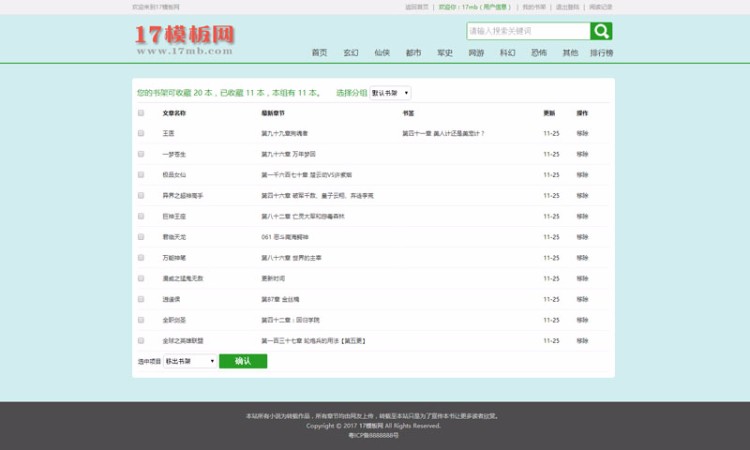Click the 退出登录 link
This screenshot has height=450, width=750.
pos(567,7)
